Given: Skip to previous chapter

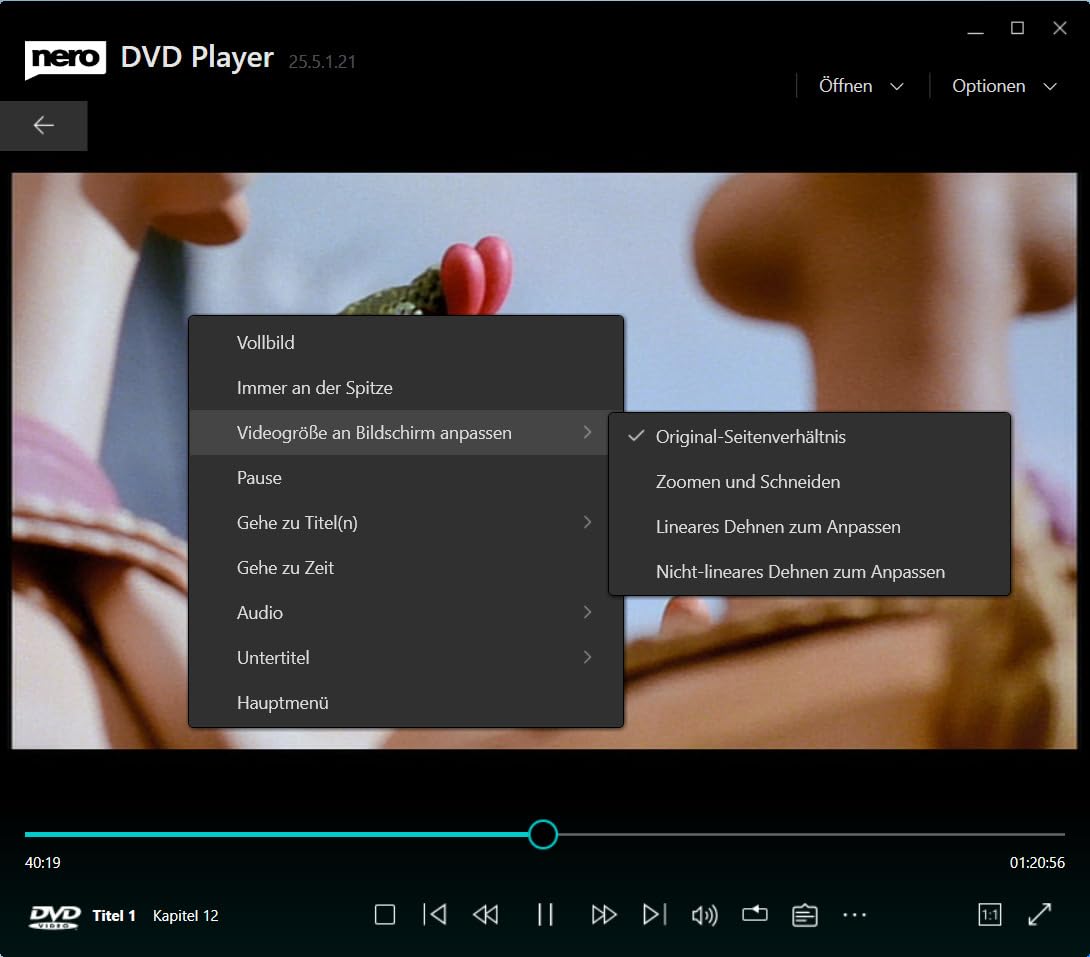Looking at the screenshot, I should (435, 915).
